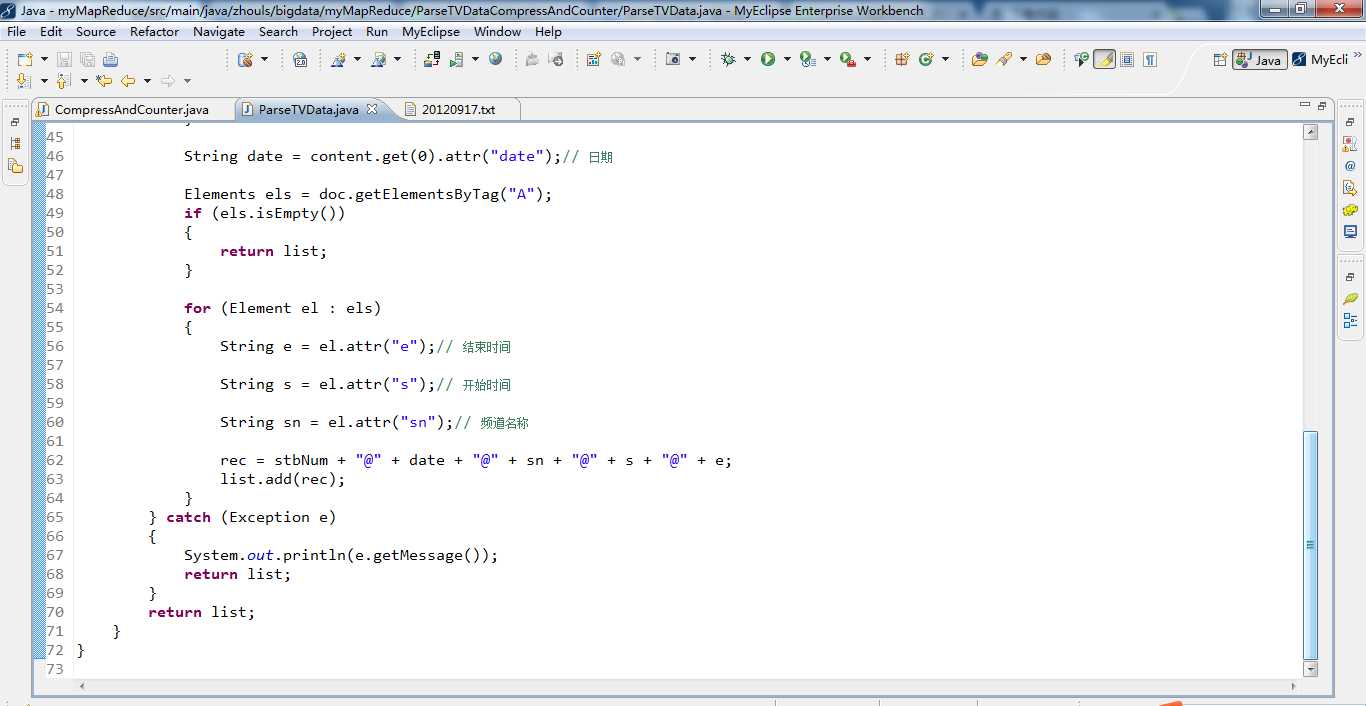
Task: Minimize the editor area
Action: pyautogui.click(x=1304, y=105)
